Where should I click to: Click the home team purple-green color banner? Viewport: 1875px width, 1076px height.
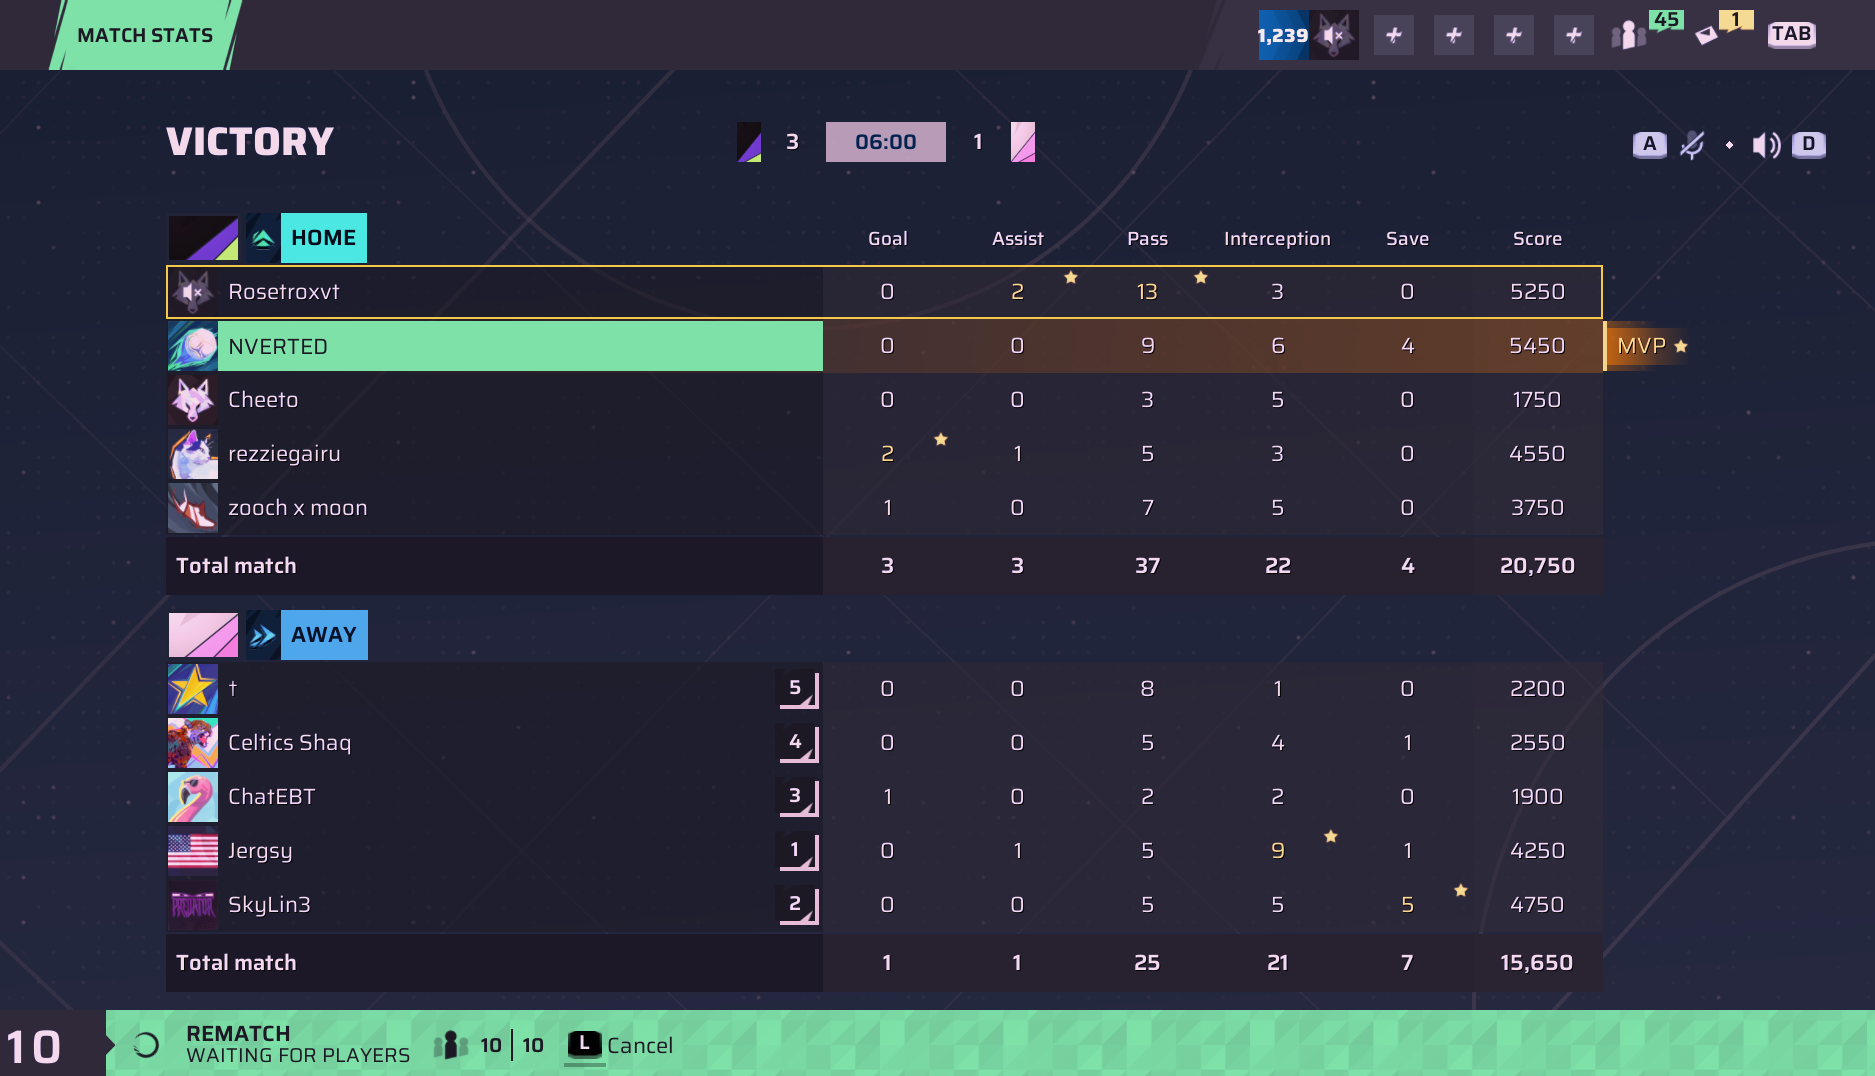[203, 238]
